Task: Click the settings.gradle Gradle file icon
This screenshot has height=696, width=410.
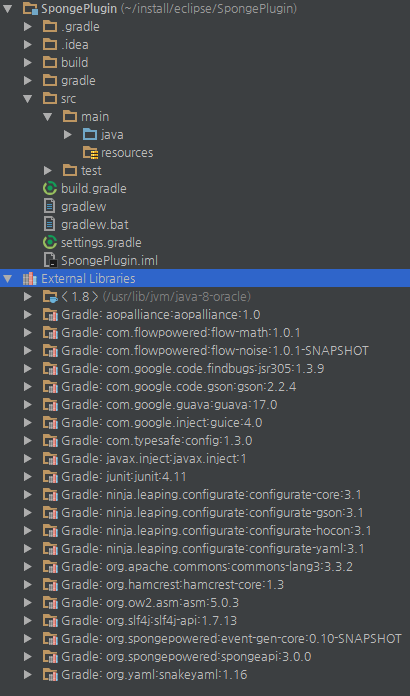Action: click(50, 243)
